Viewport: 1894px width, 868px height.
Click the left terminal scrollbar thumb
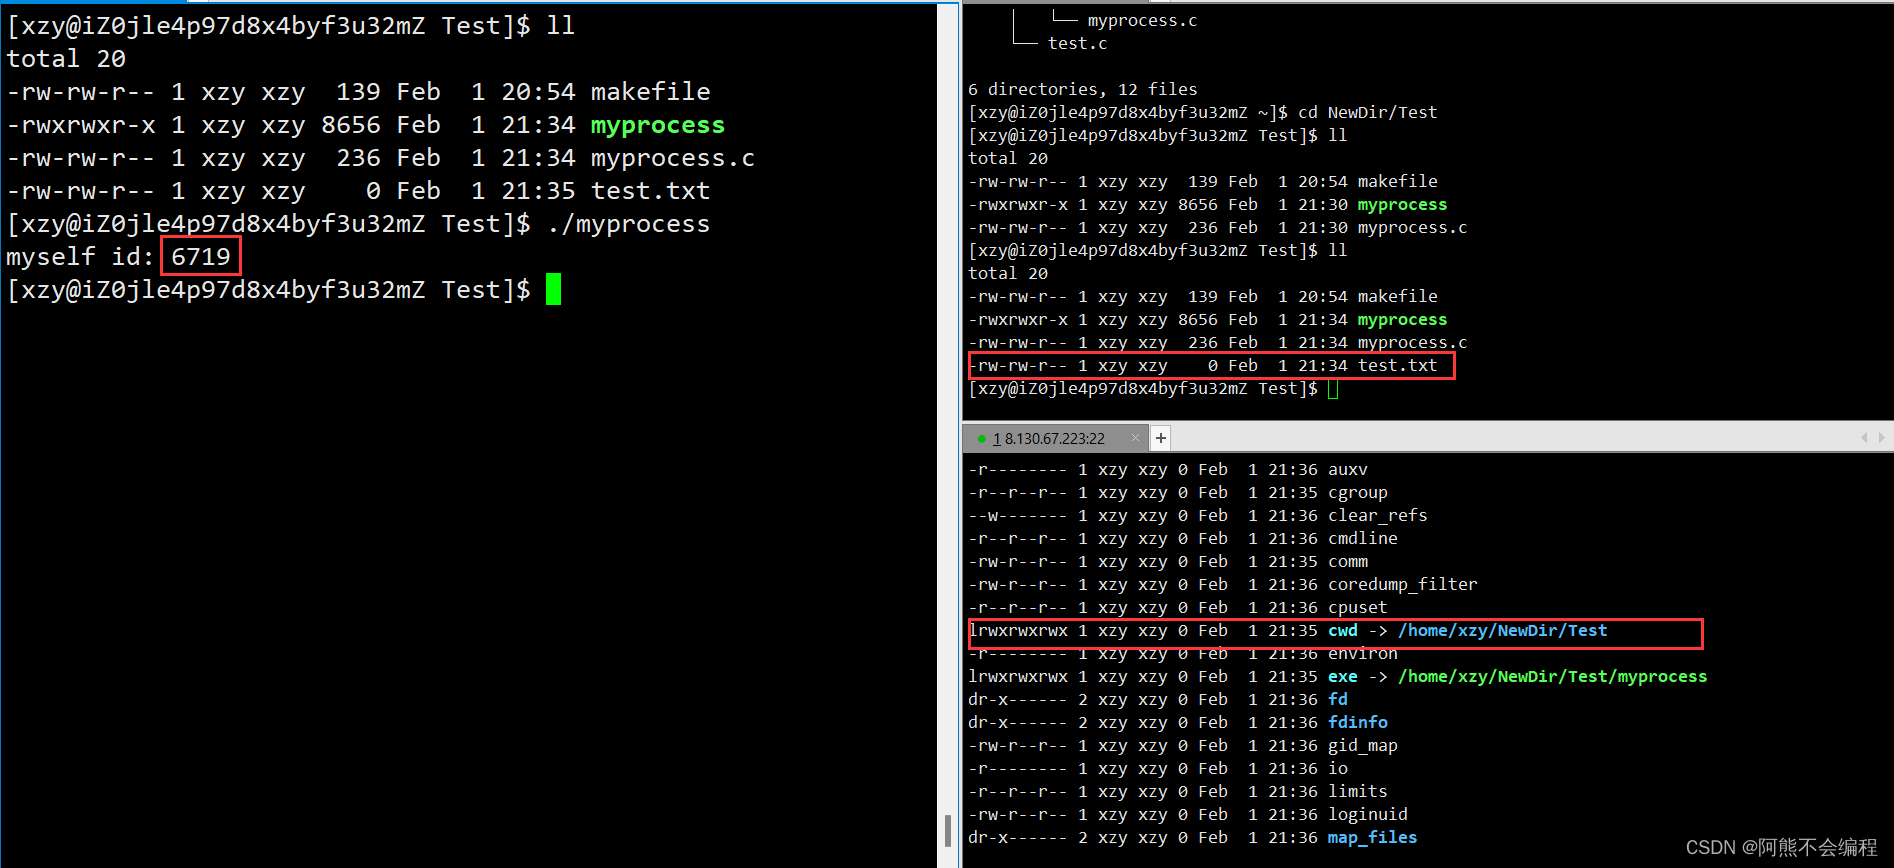[x=947, y=830]
